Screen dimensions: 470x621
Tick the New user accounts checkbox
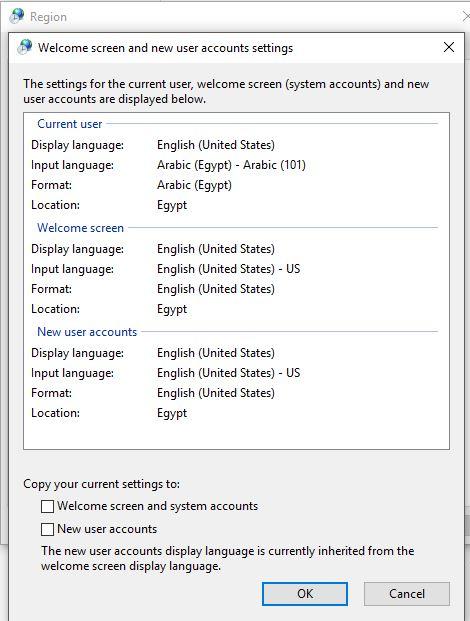(48, 529)
